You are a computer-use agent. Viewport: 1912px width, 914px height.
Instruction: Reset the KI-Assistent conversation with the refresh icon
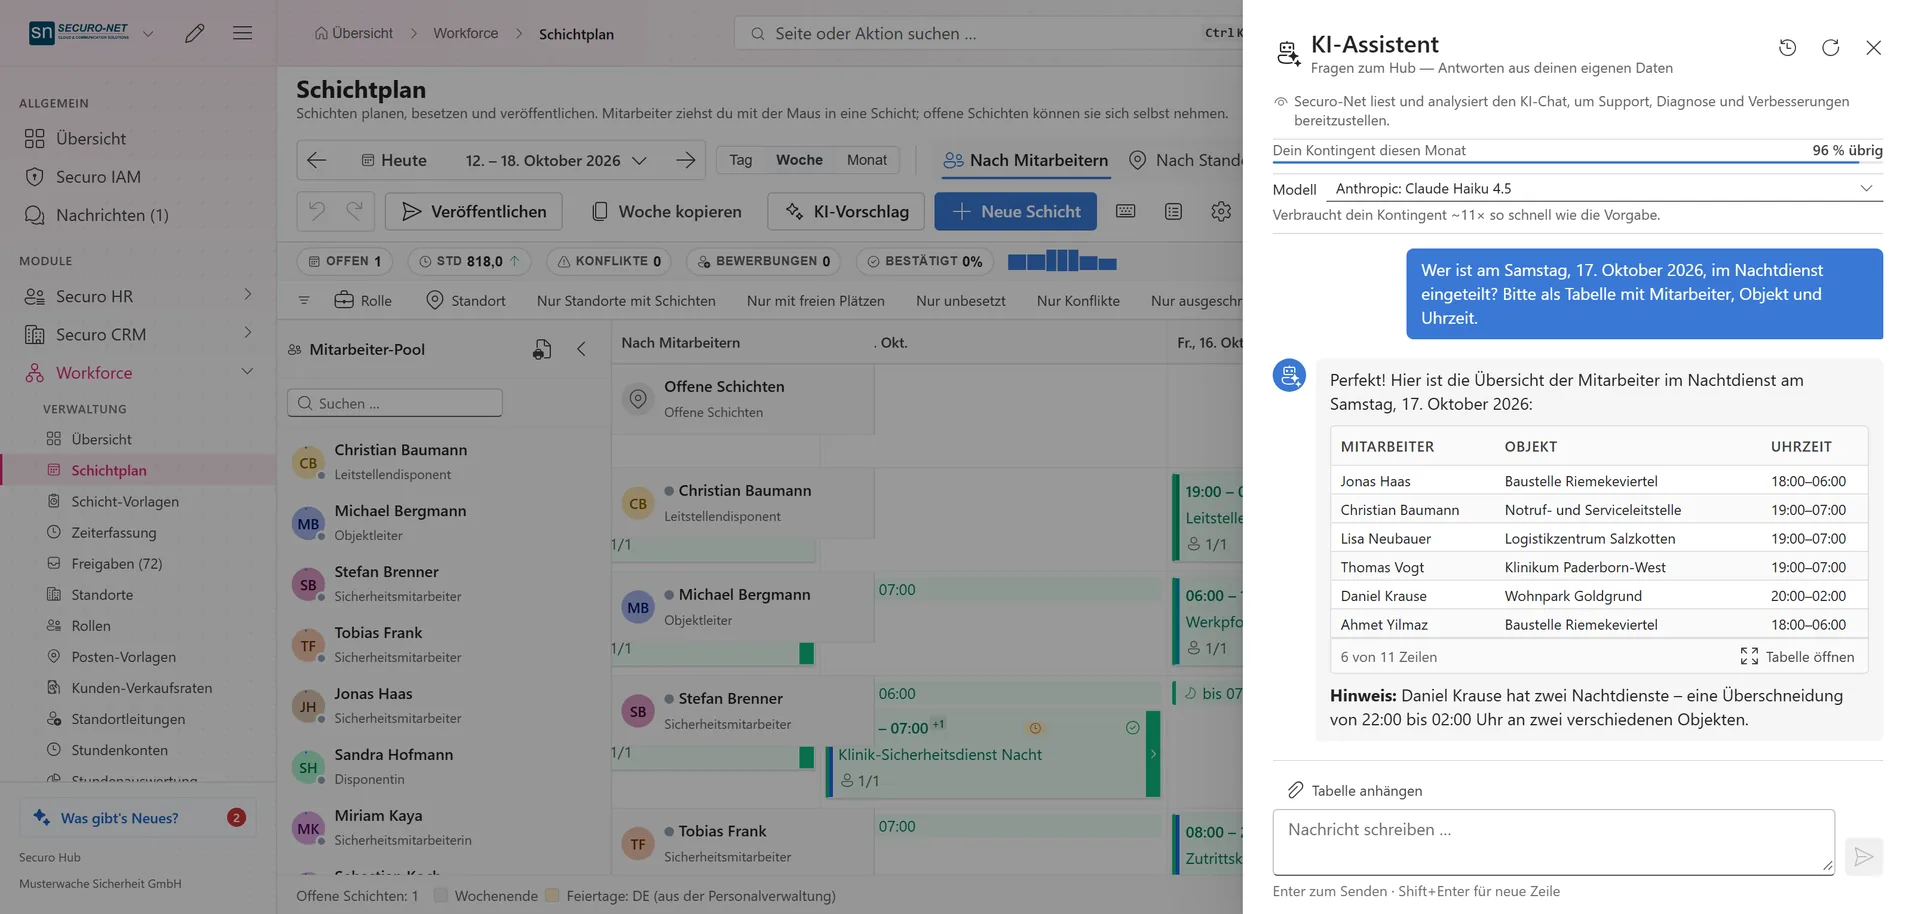coord(1830,47)
